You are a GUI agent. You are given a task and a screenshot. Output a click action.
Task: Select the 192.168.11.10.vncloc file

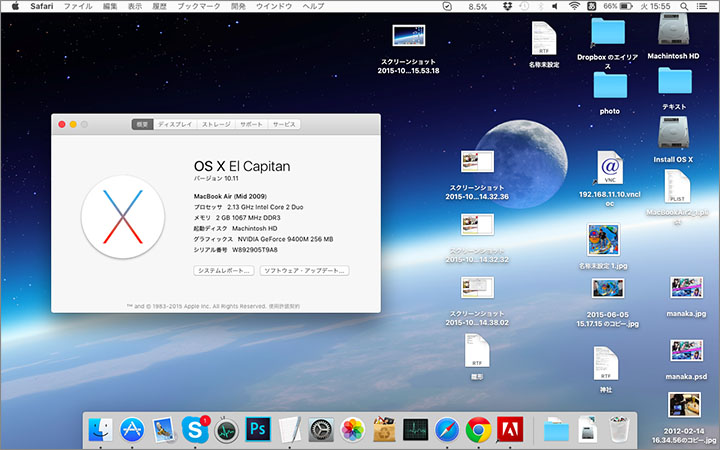point(610,169)
